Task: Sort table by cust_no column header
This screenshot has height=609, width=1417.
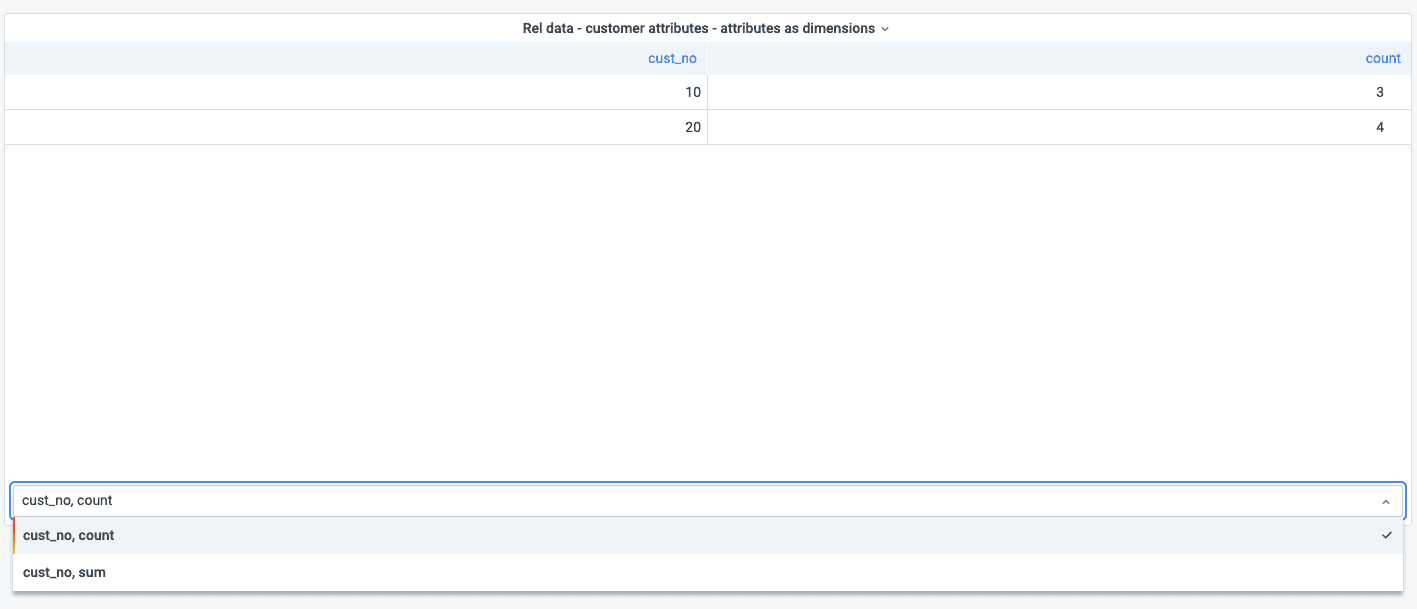Action: click(x=672, y=59)
